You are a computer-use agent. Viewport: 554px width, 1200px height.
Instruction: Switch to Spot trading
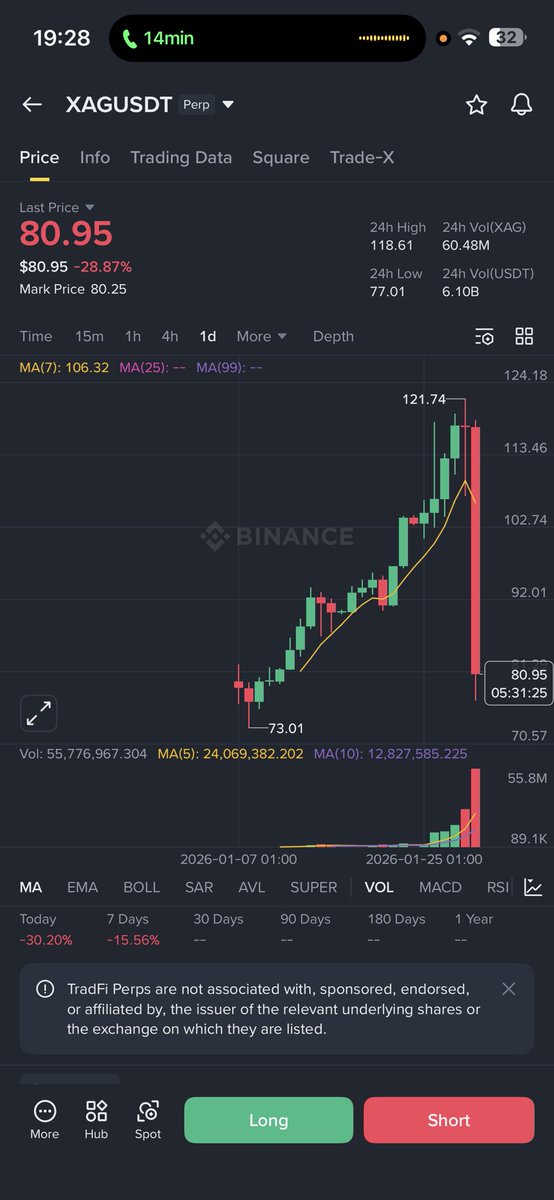tap(148, 1120)
